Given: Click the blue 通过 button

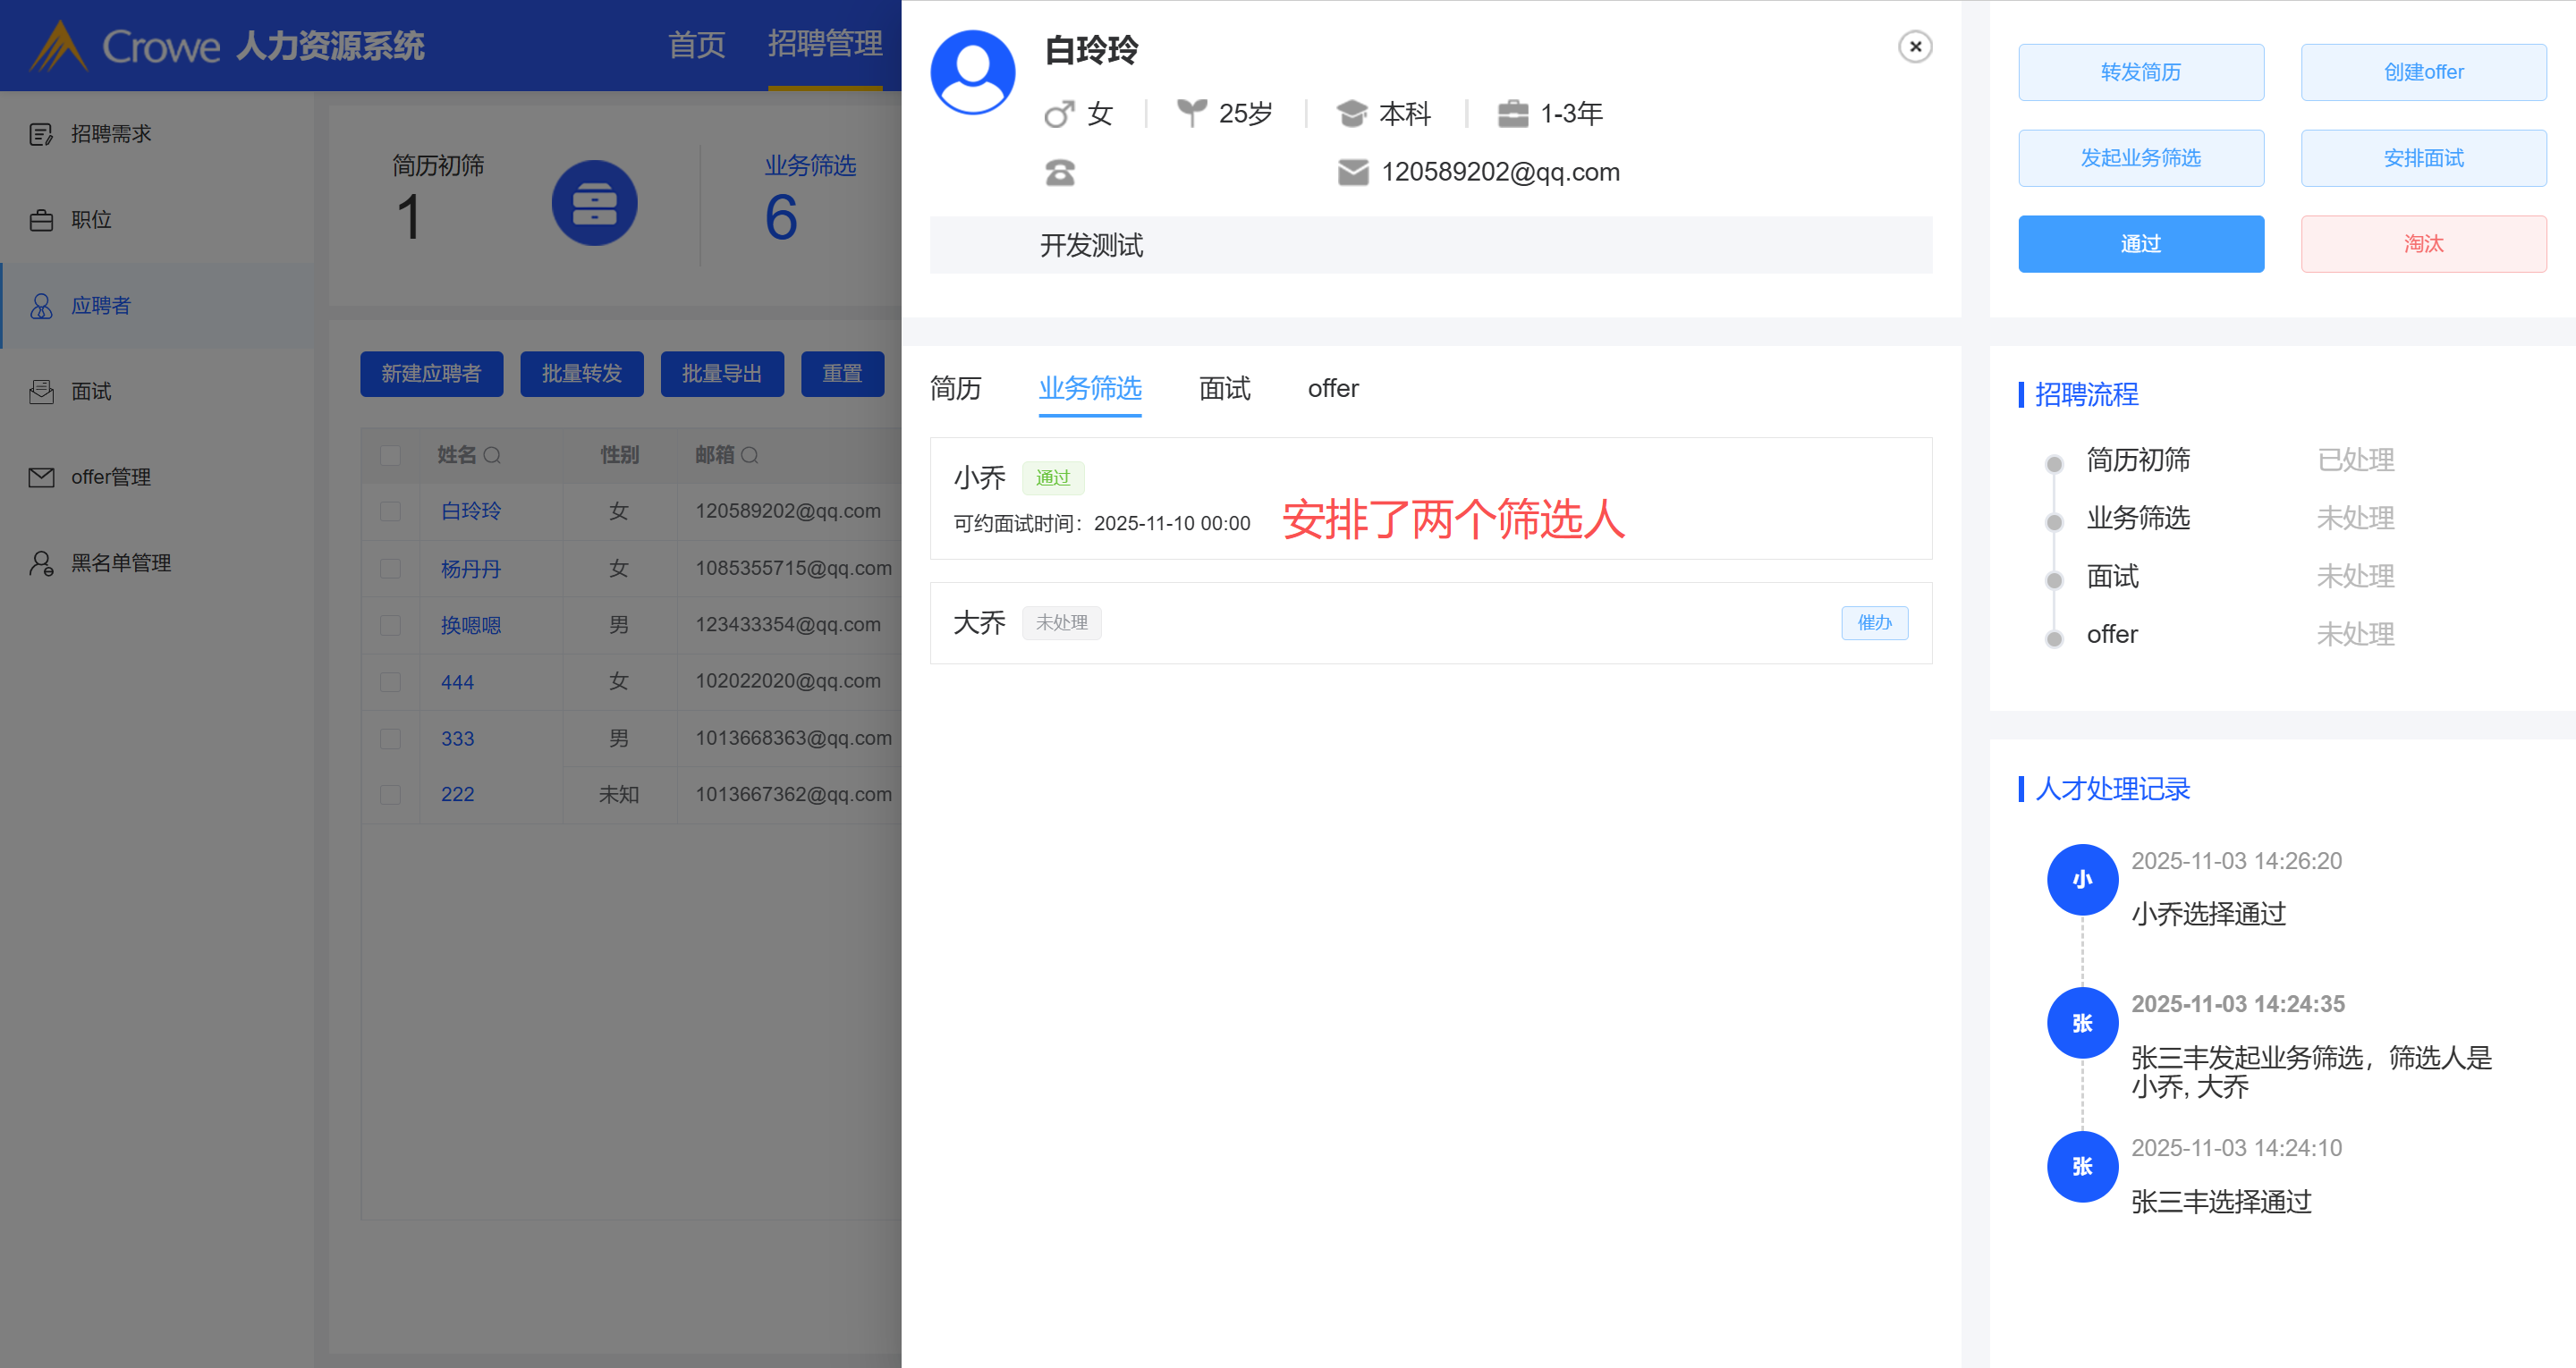Looking at the screenshot, I should click(x=2140, y=244).
